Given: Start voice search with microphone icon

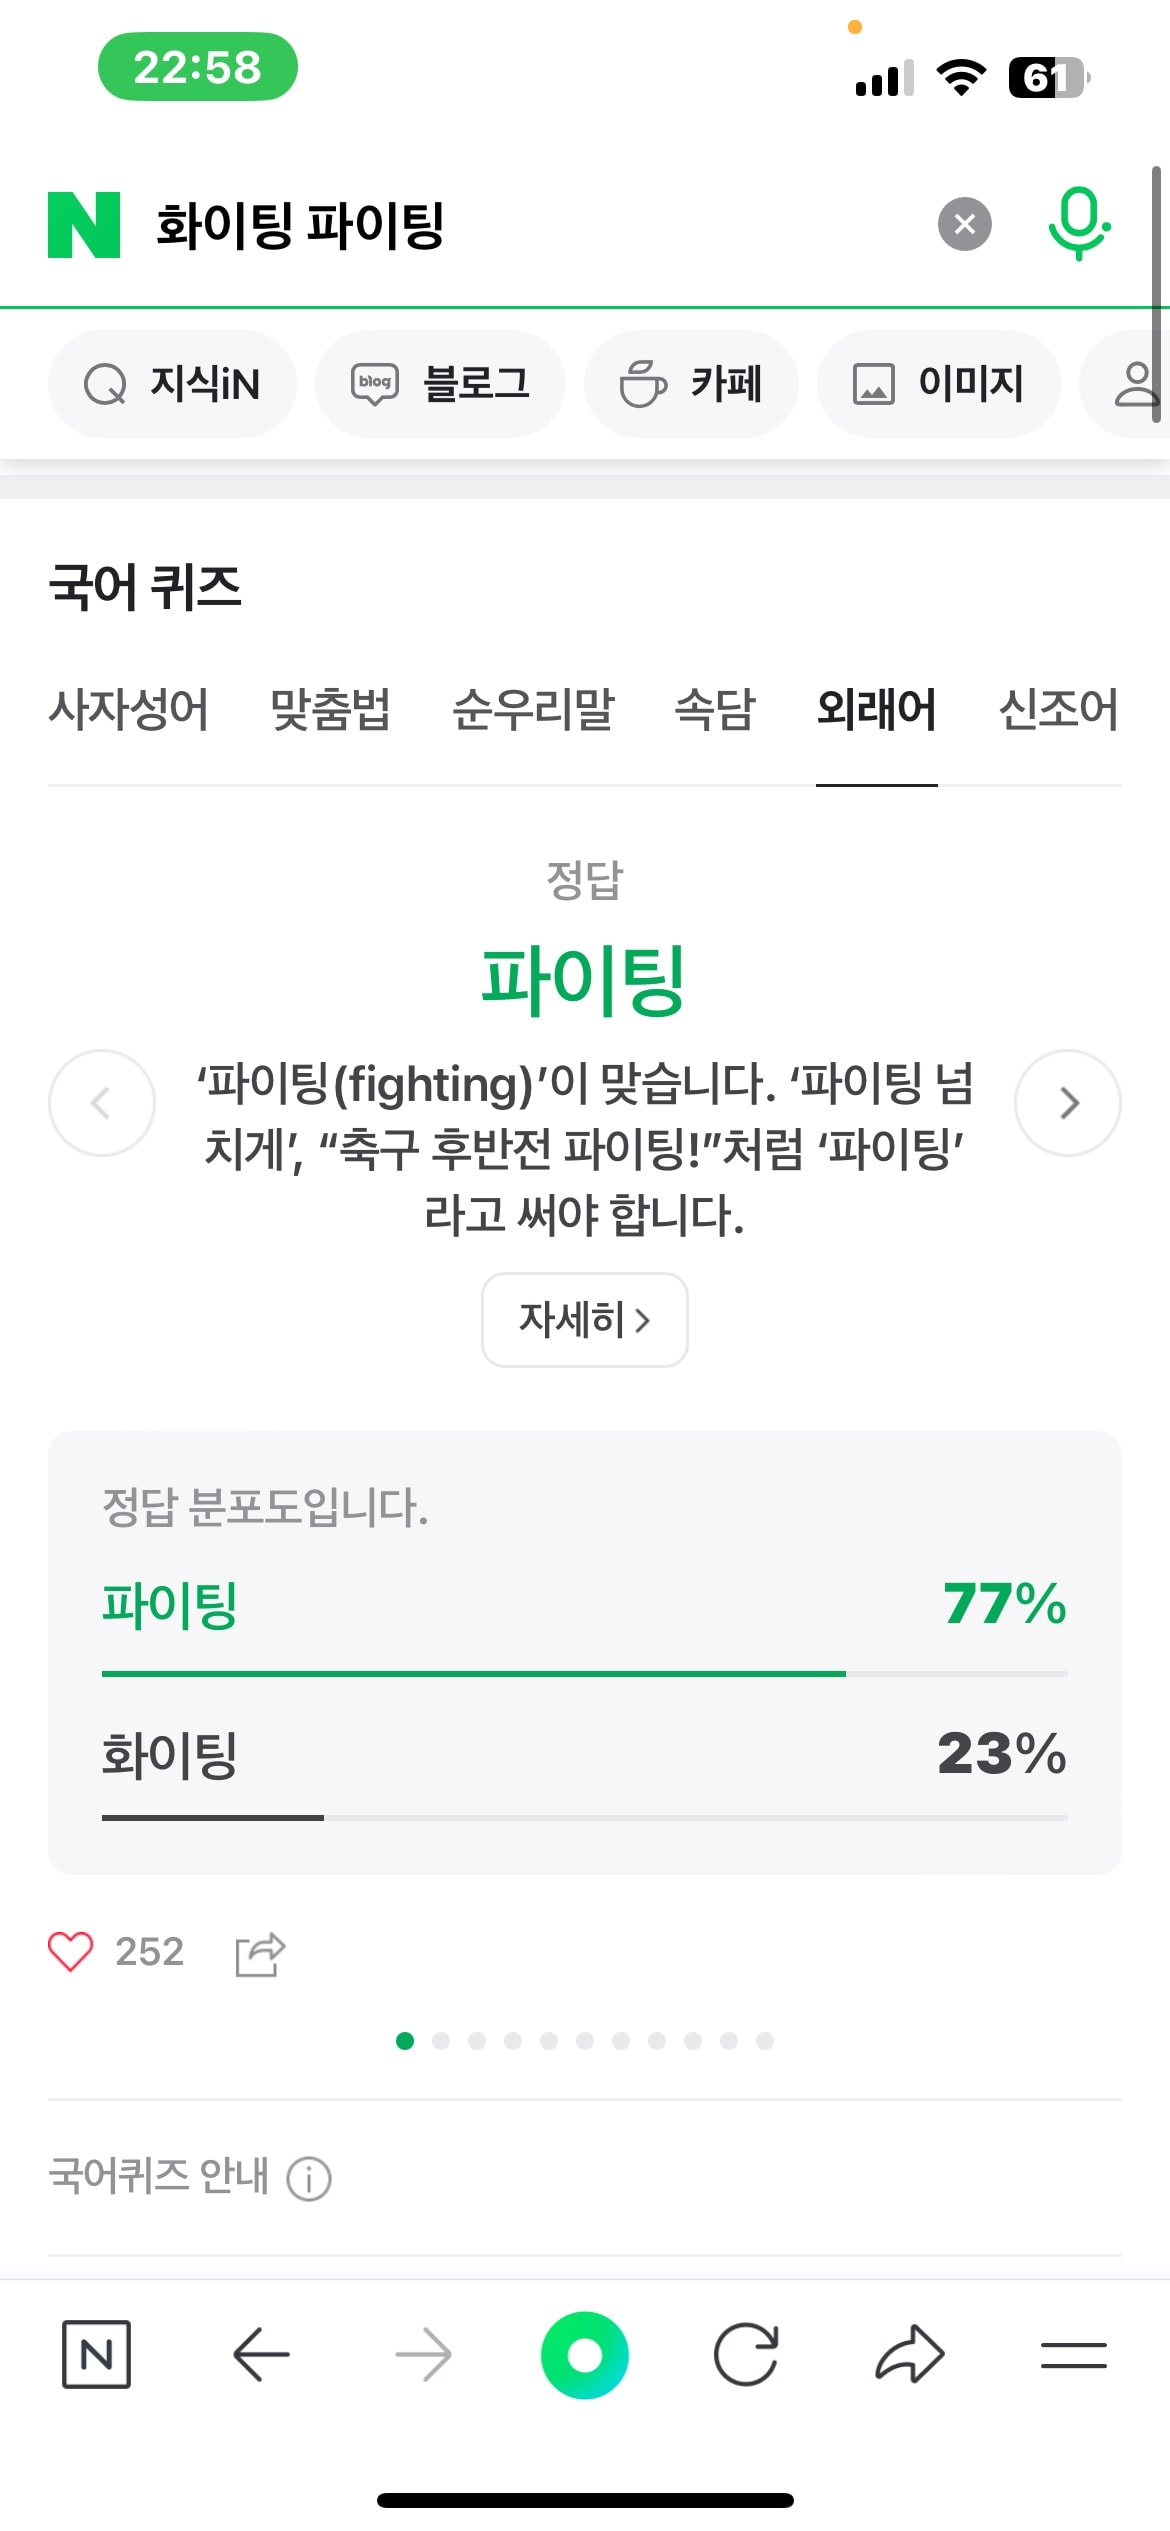Looking at the screenshot, I should point(1078,224).
